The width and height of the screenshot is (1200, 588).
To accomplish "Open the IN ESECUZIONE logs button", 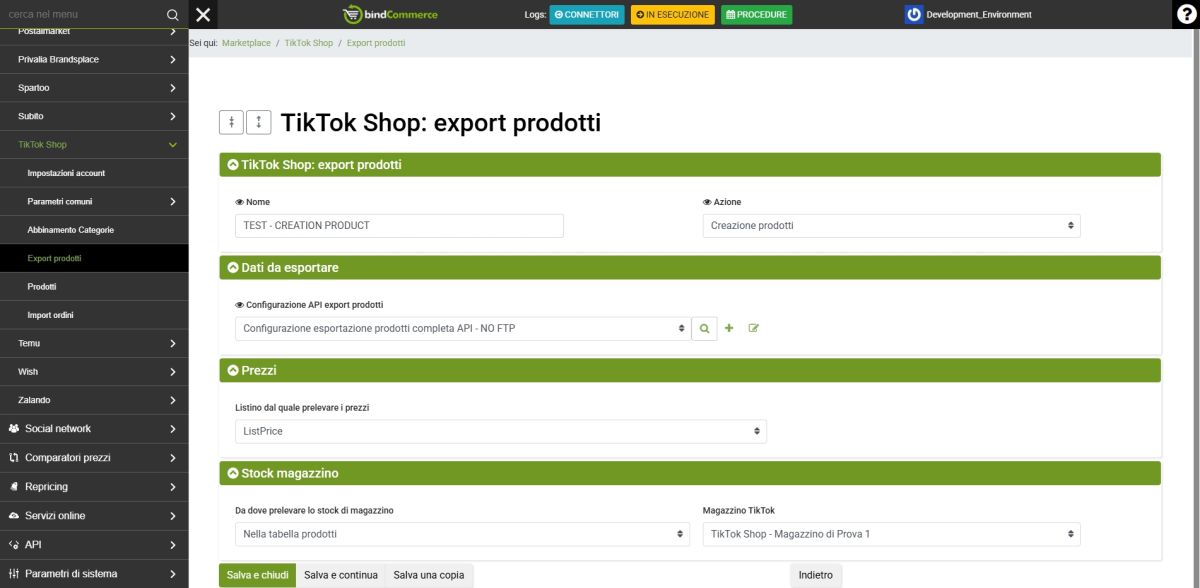I will tap(673, 15).
